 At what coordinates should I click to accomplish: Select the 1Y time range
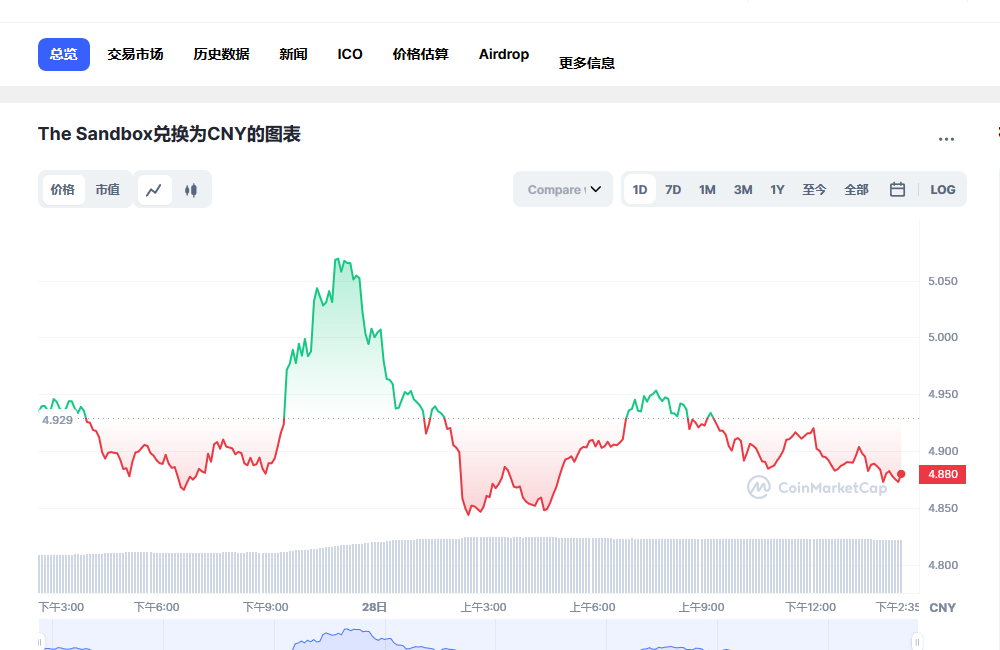[x=777, y=189]
